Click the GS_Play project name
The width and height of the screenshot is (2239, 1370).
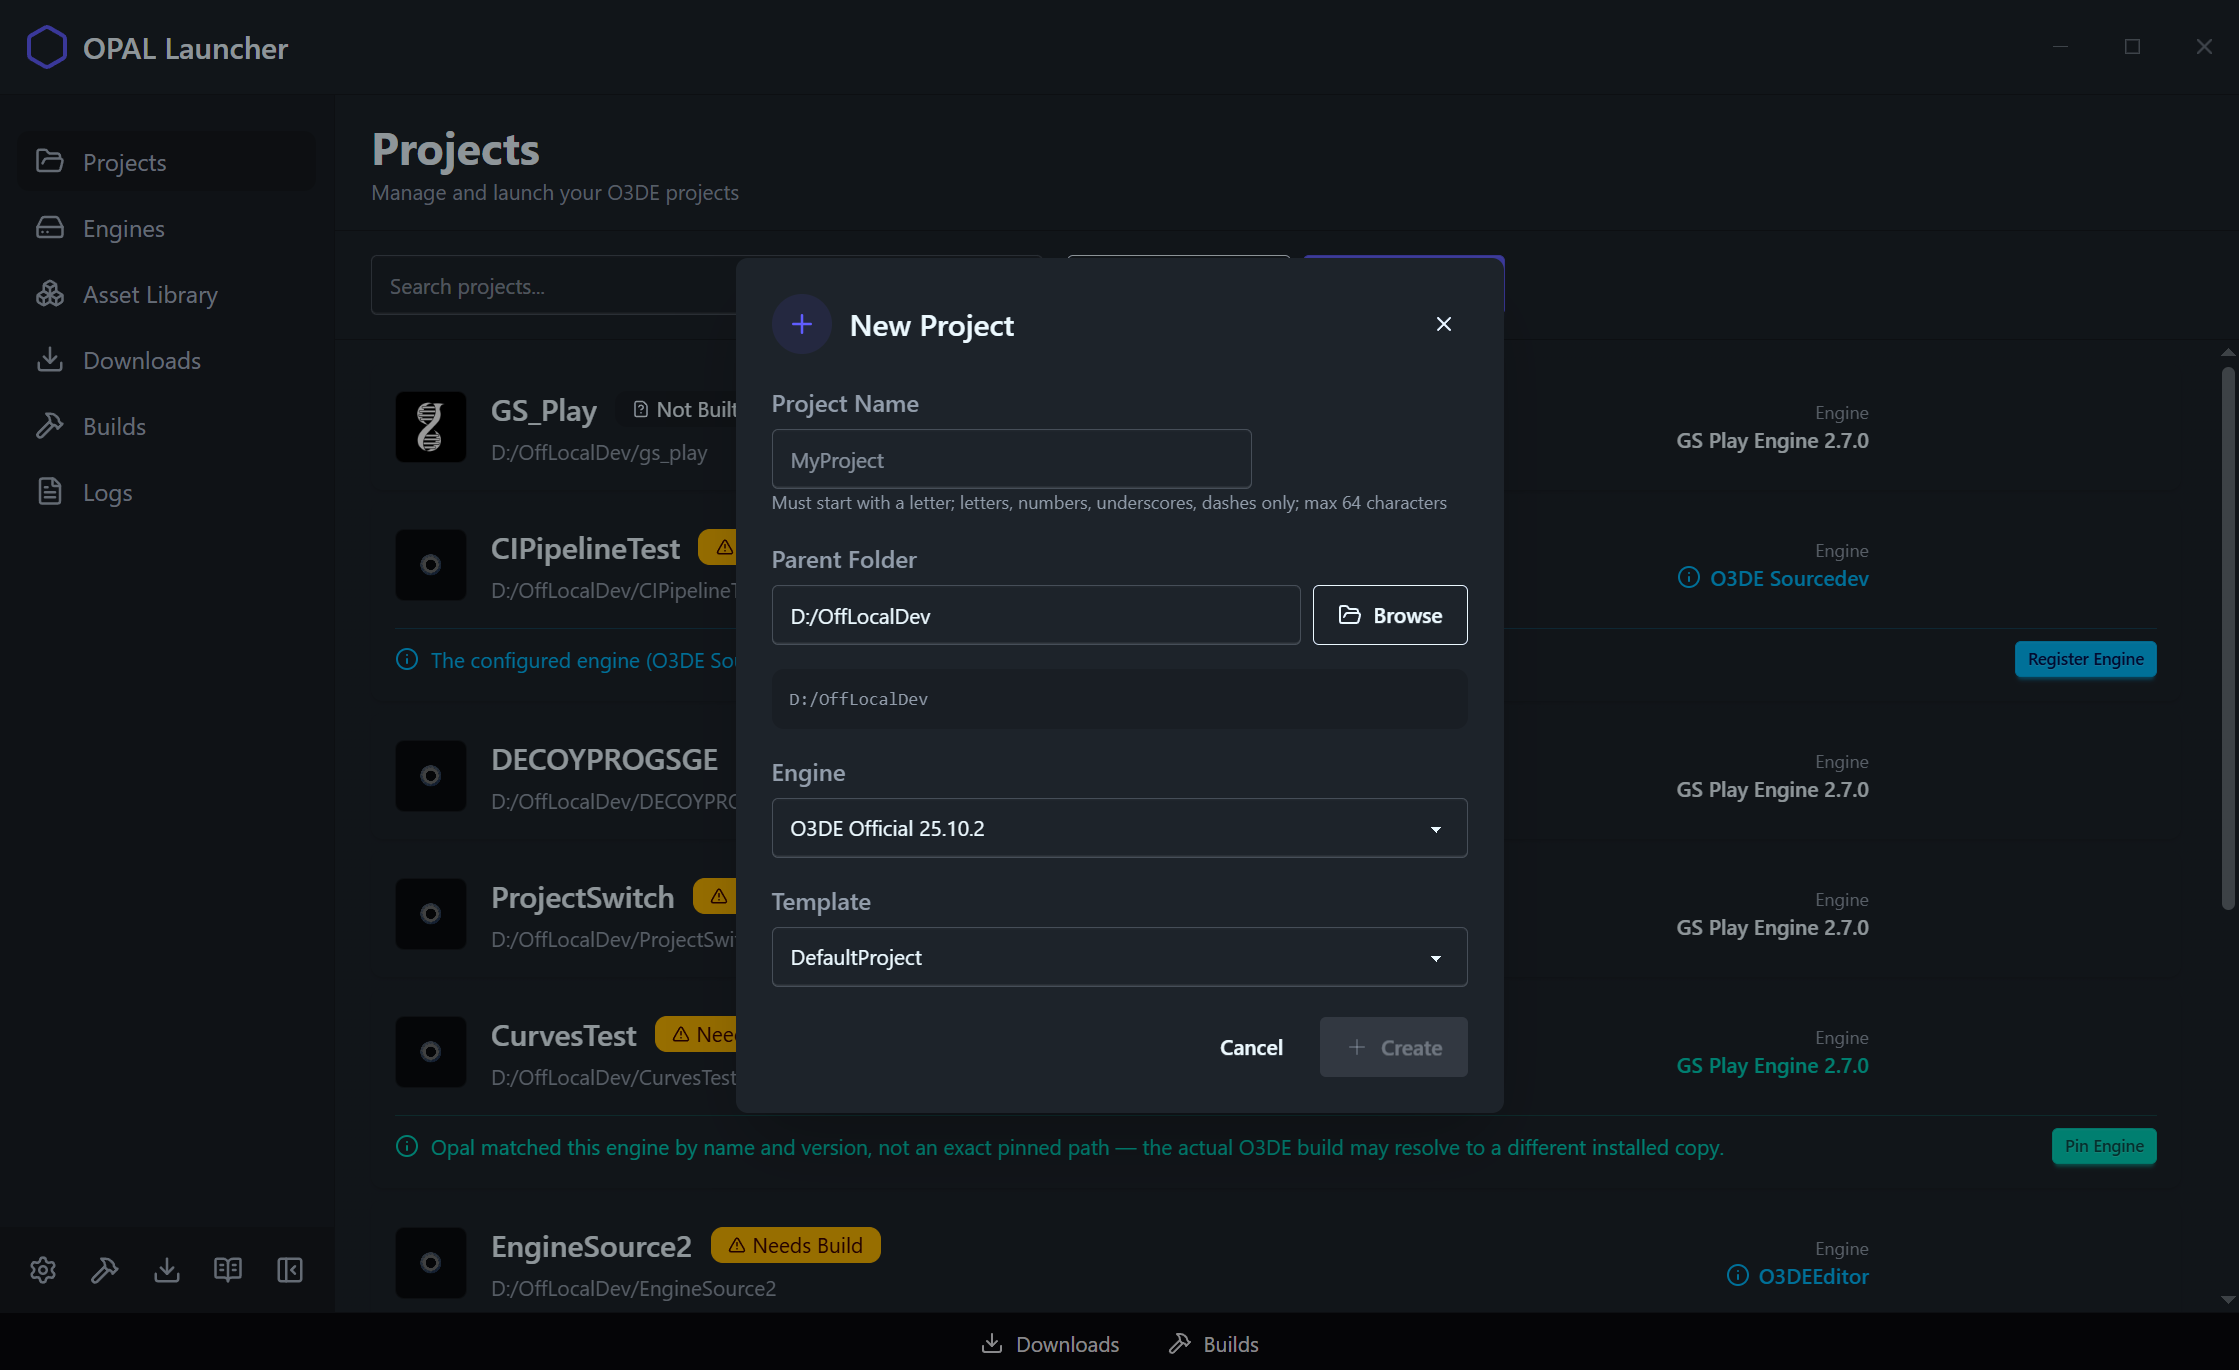click(x=543, y=410)
